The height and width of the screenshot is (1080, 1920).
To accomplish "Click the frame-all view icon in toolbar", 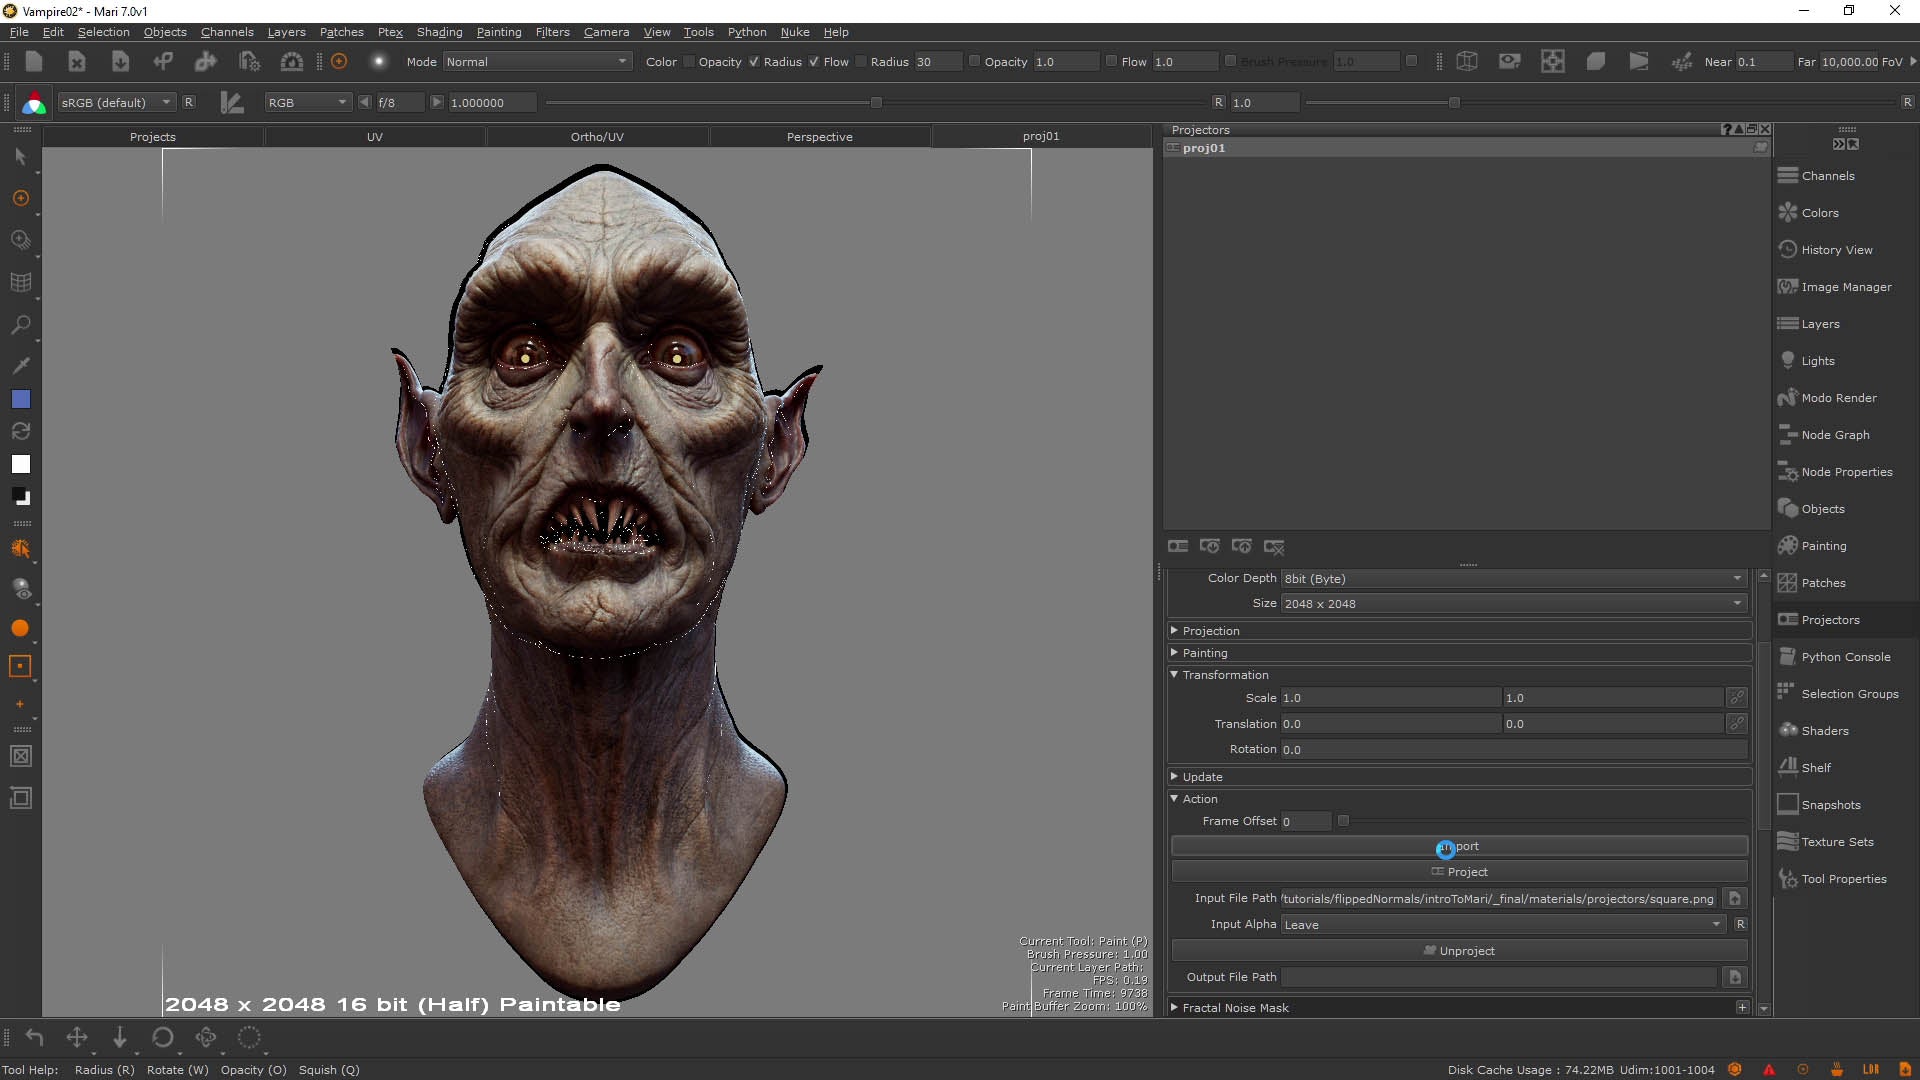I will tap(1553, 62).
